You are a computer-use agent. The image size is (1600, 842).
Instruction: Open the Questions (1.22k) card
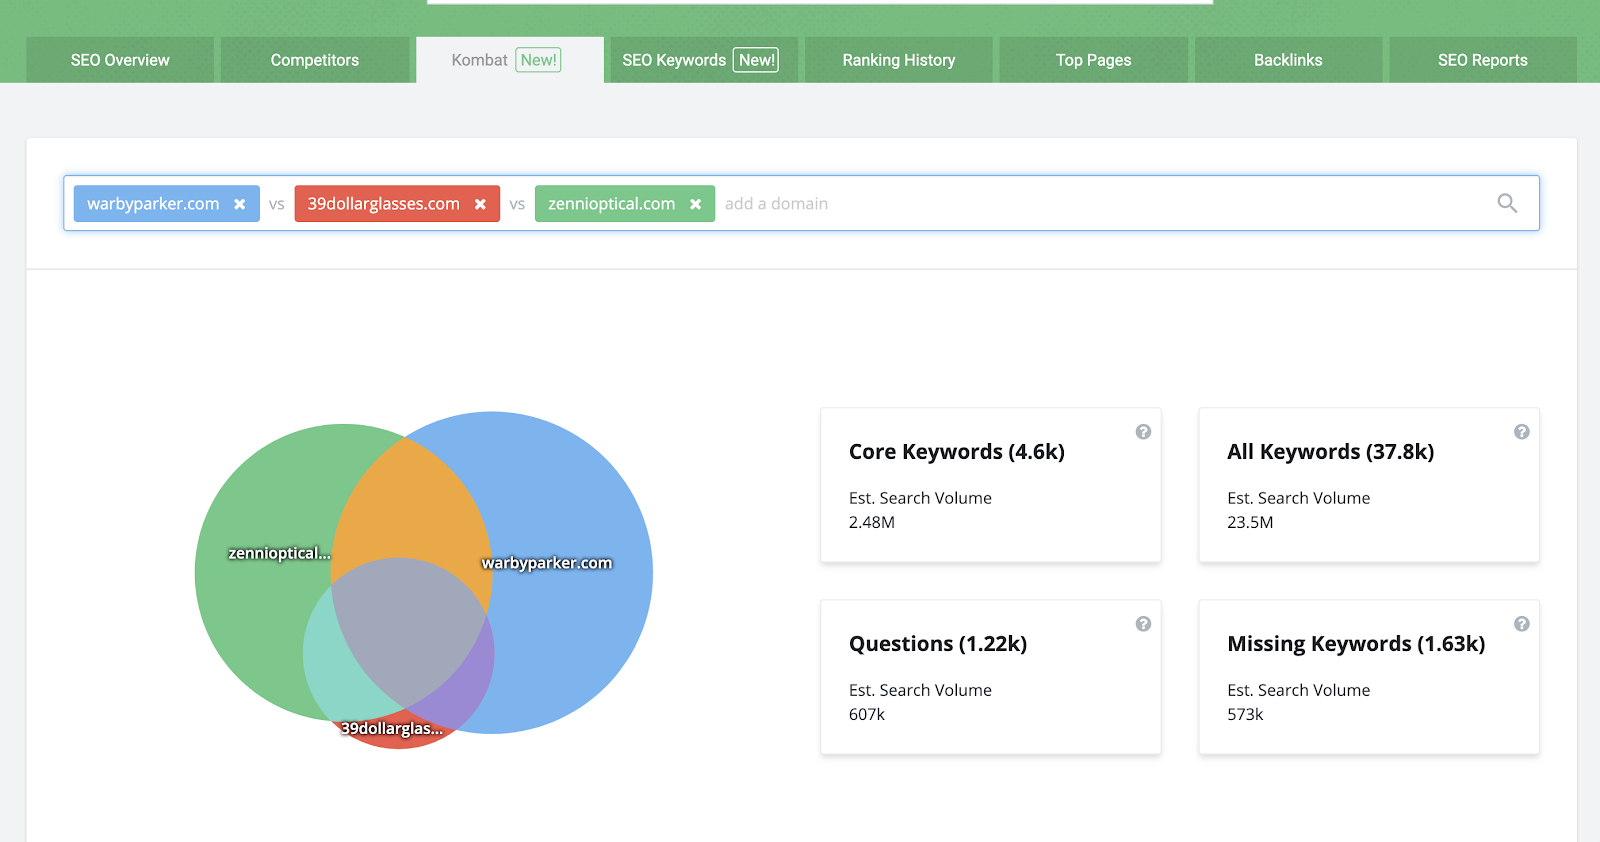[x=991, y=677]
